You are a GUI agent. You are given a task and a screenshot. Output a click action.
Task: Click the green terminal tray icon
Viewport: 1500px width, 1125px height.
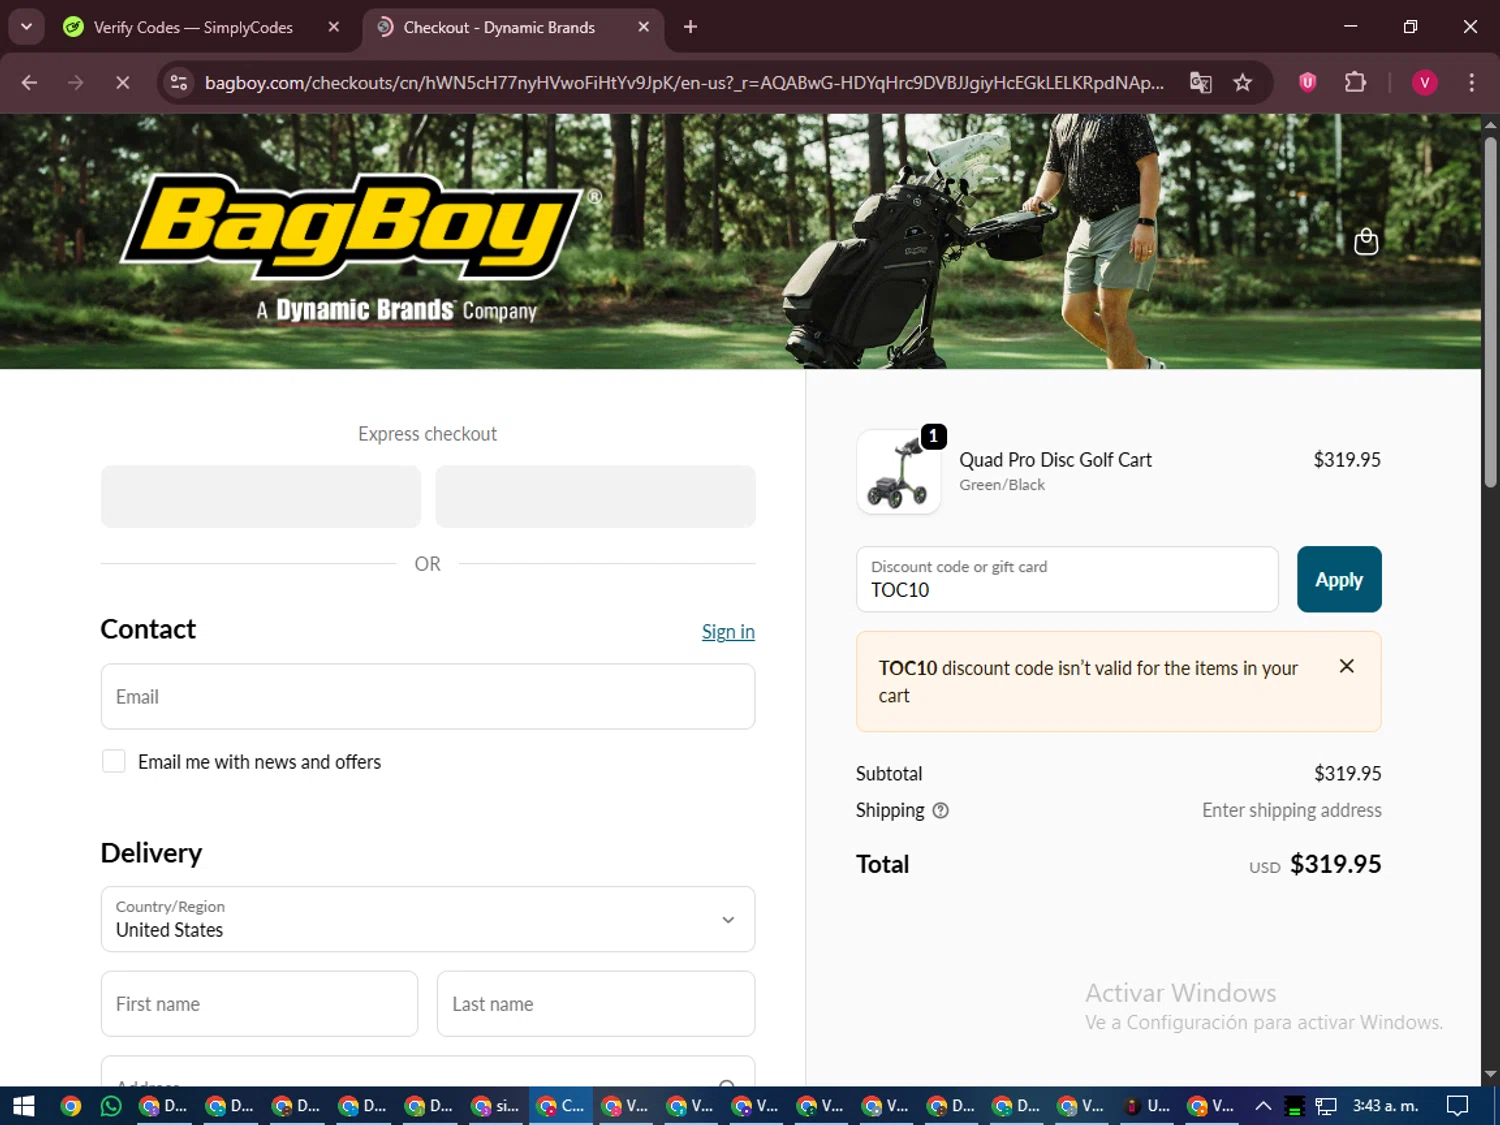point(1294,1106)
